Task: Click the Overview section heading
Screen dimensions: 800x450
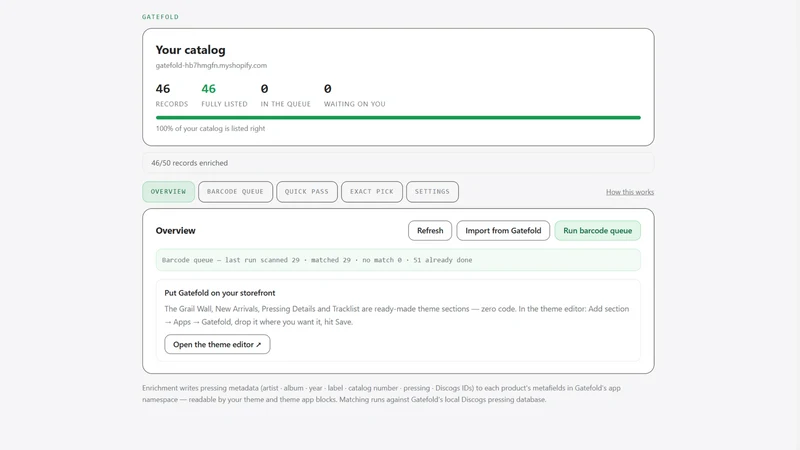Action: click(176, 231)
